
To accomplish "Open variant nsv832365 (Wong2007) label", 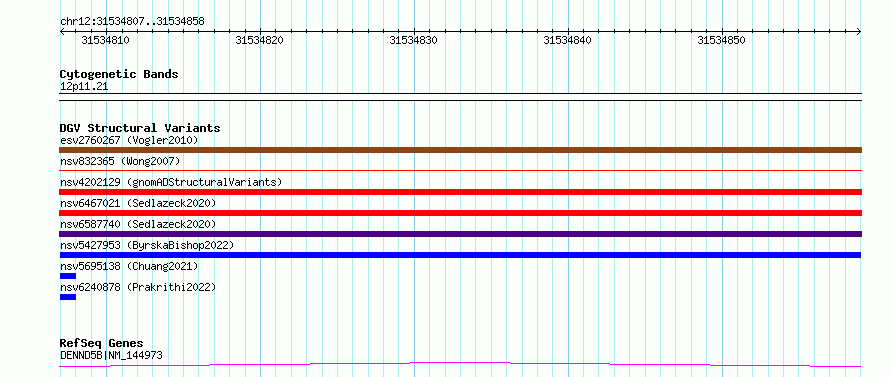I will pos(120,161).
